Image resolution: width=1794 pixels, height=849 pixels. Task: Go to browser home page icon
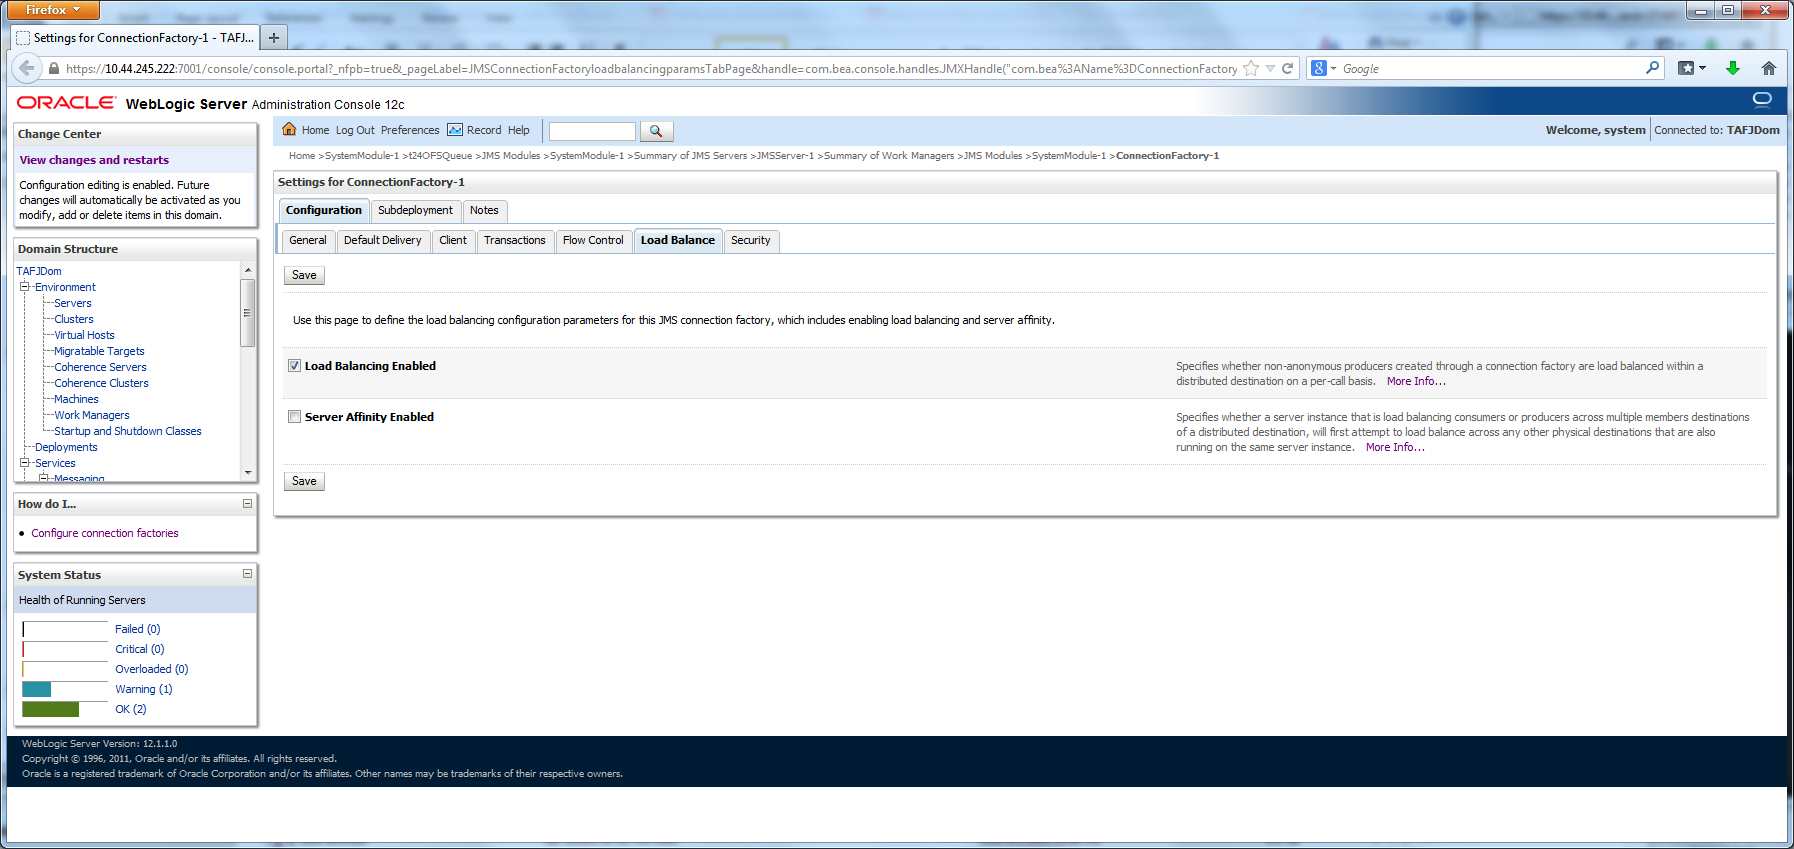coord(1769,68)
